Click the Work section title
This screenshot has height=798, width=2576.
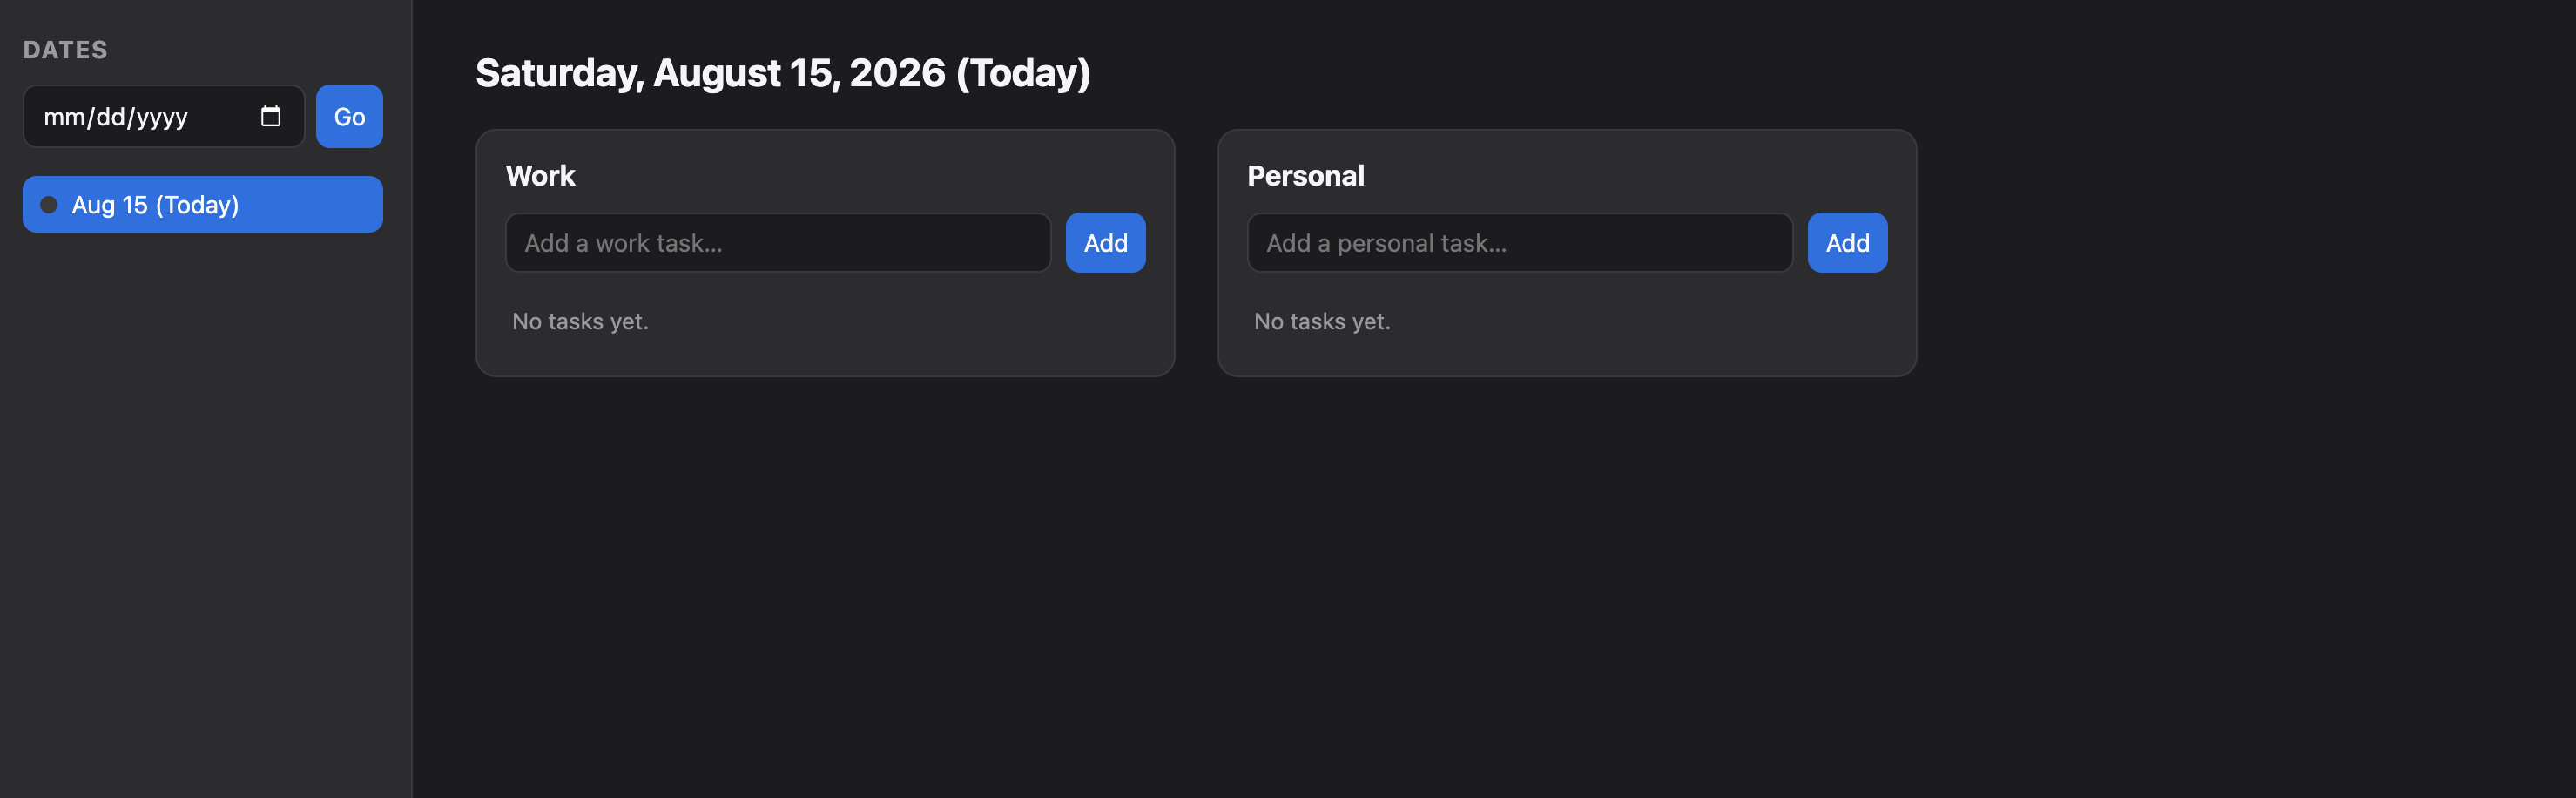[x=540, y=176]
